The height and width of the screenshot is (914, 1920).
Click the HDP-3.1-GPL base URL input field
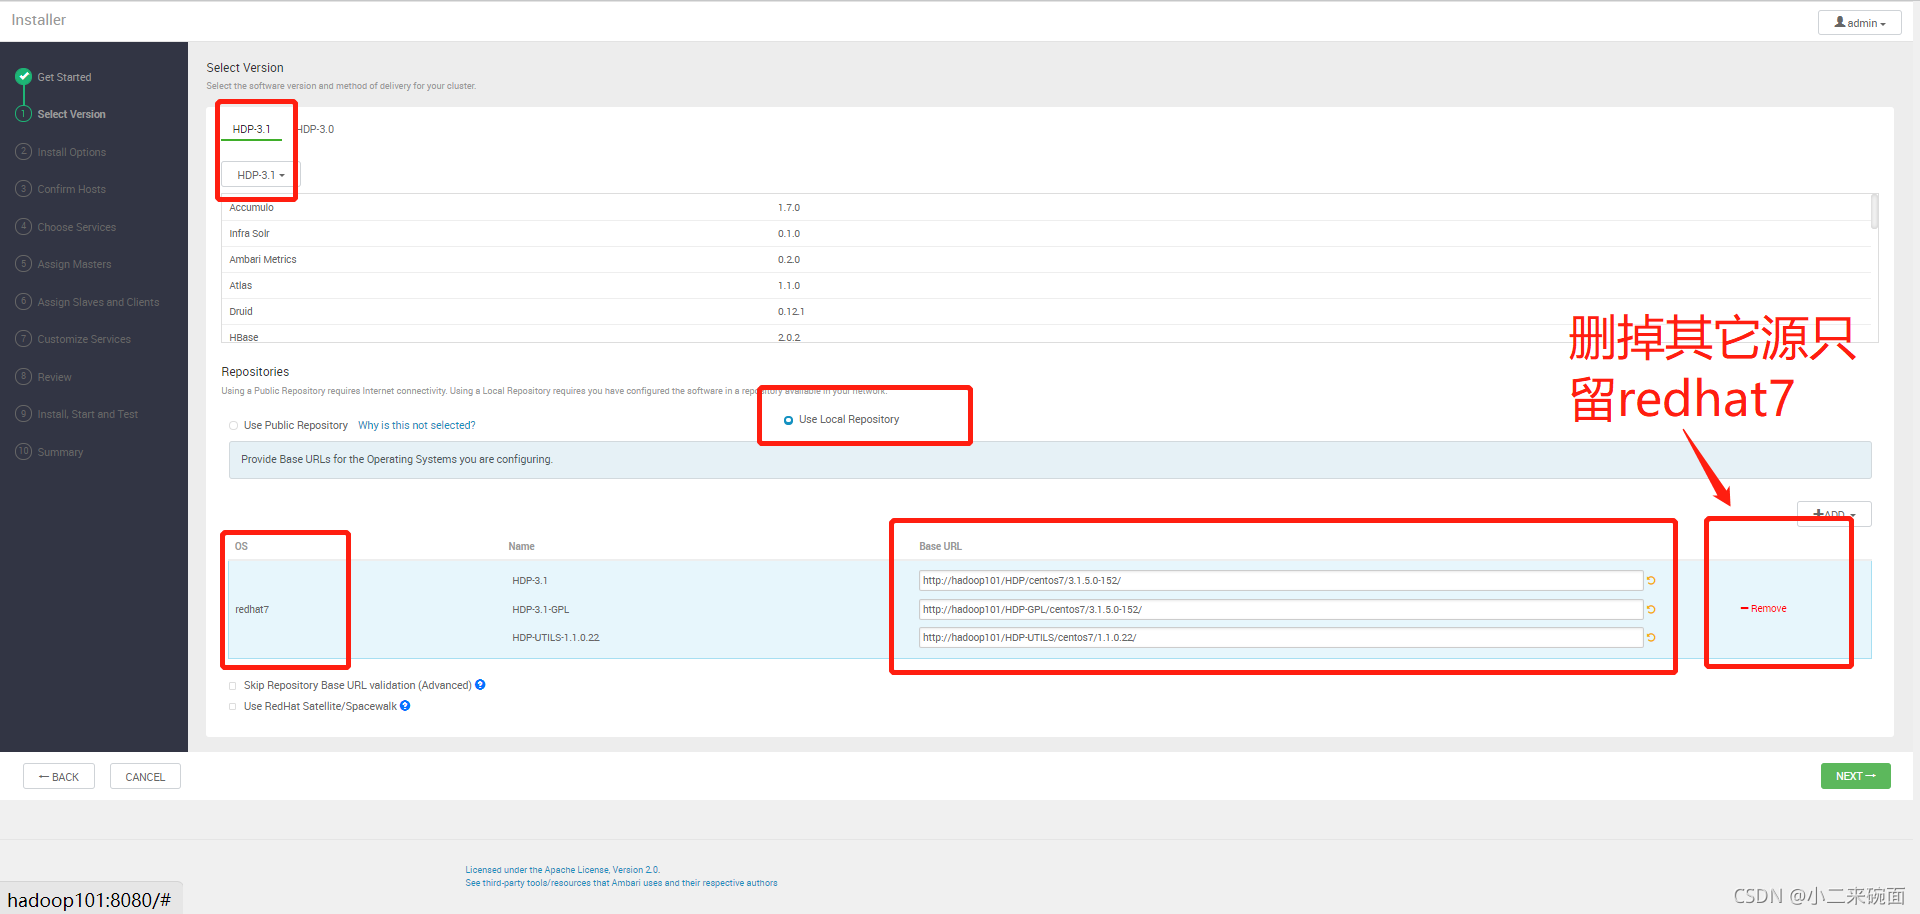[1280, 609]
